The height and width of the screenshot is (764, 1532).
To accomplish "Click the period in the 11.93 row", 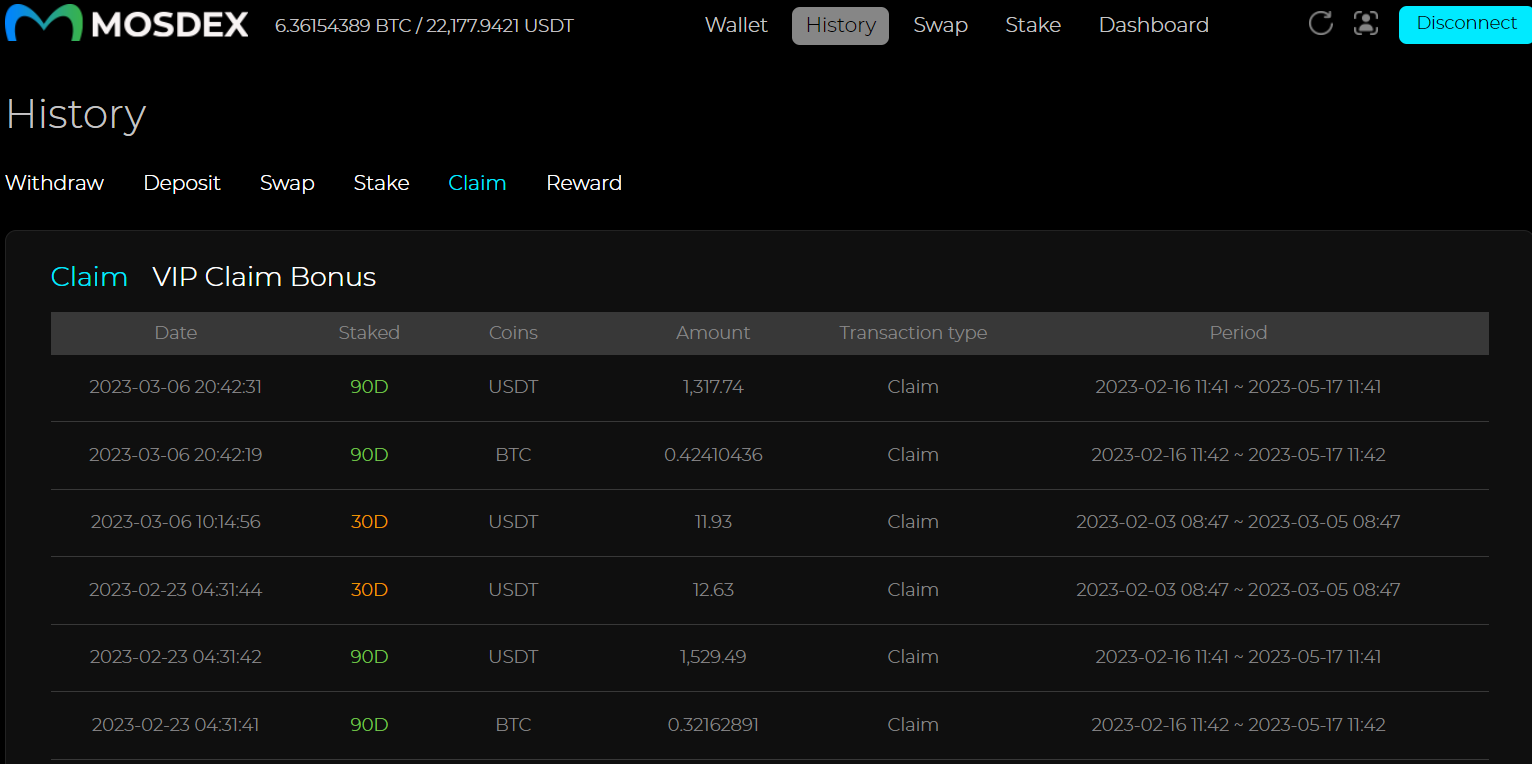I will (1238, 522).
